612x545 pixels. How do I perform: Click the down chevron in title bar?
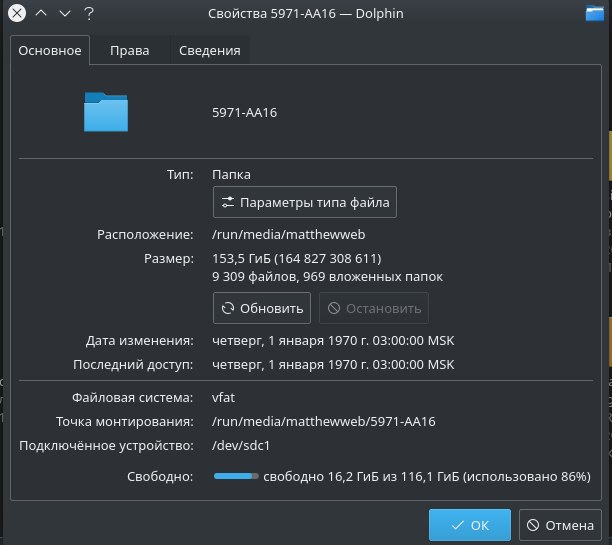click(65, 14)
